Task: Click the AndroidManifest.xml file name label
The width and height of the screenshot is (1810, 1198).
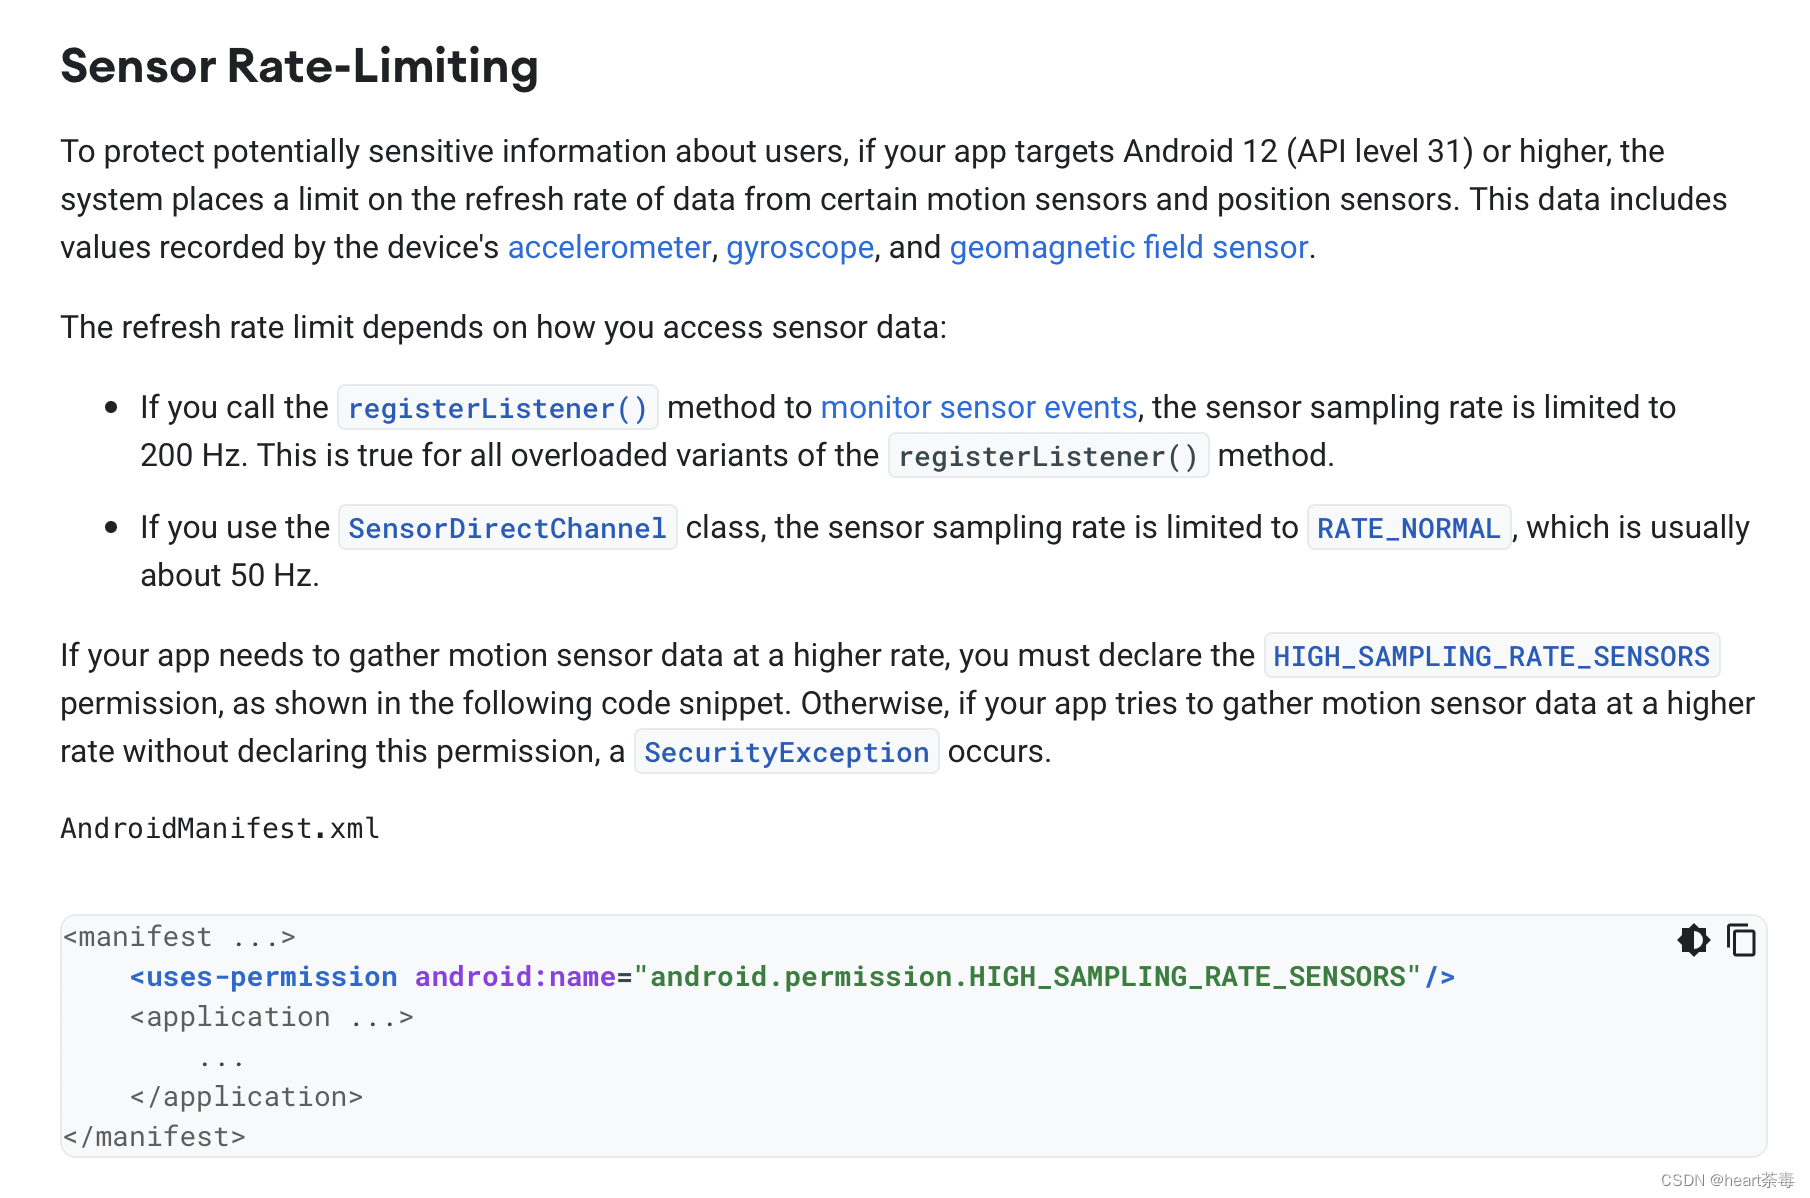Action: coord(220,828)
